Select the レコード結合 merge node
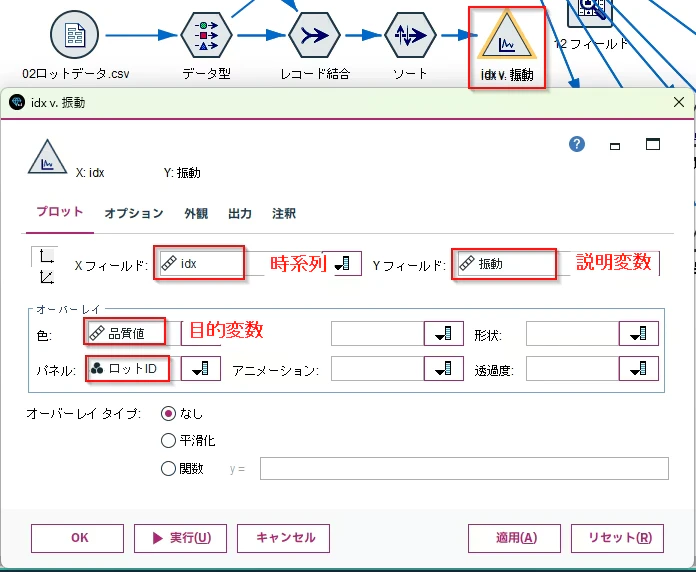The image size is (696, 572). (x=314, y=35)
